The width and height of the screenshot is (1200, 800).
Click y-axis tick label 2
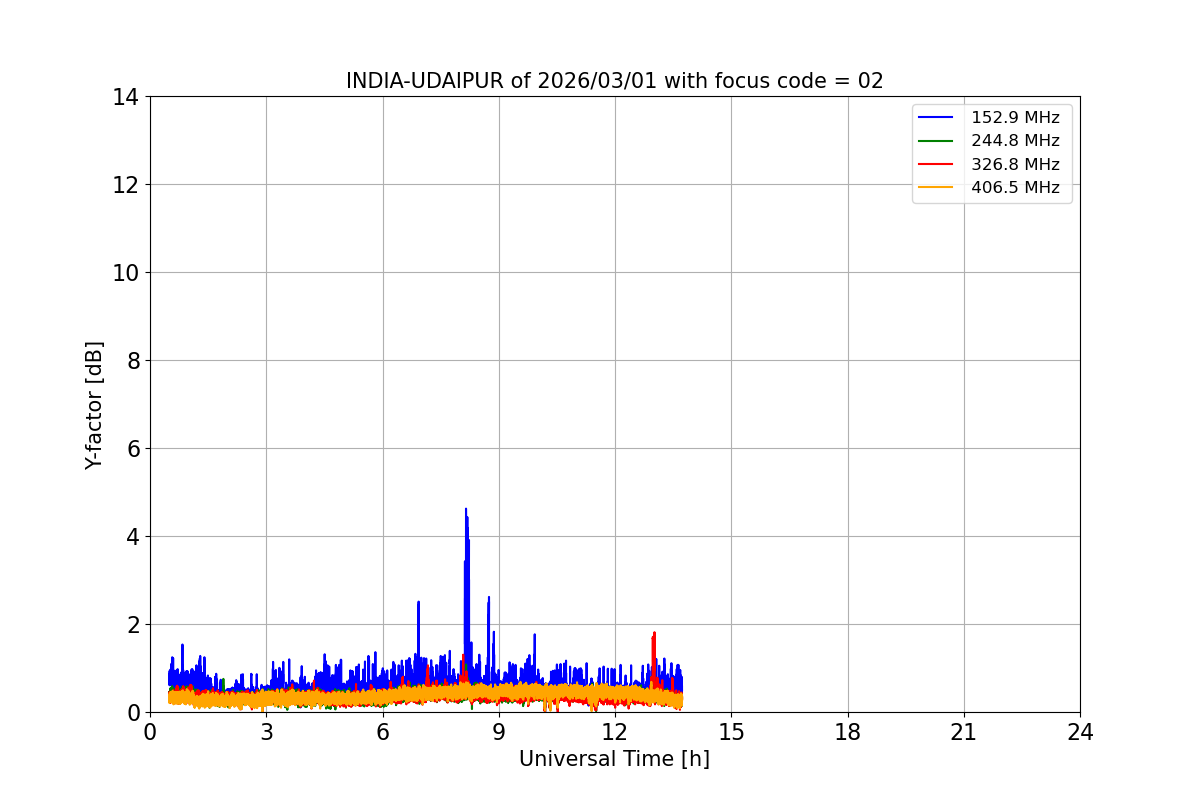click(132, 625)
